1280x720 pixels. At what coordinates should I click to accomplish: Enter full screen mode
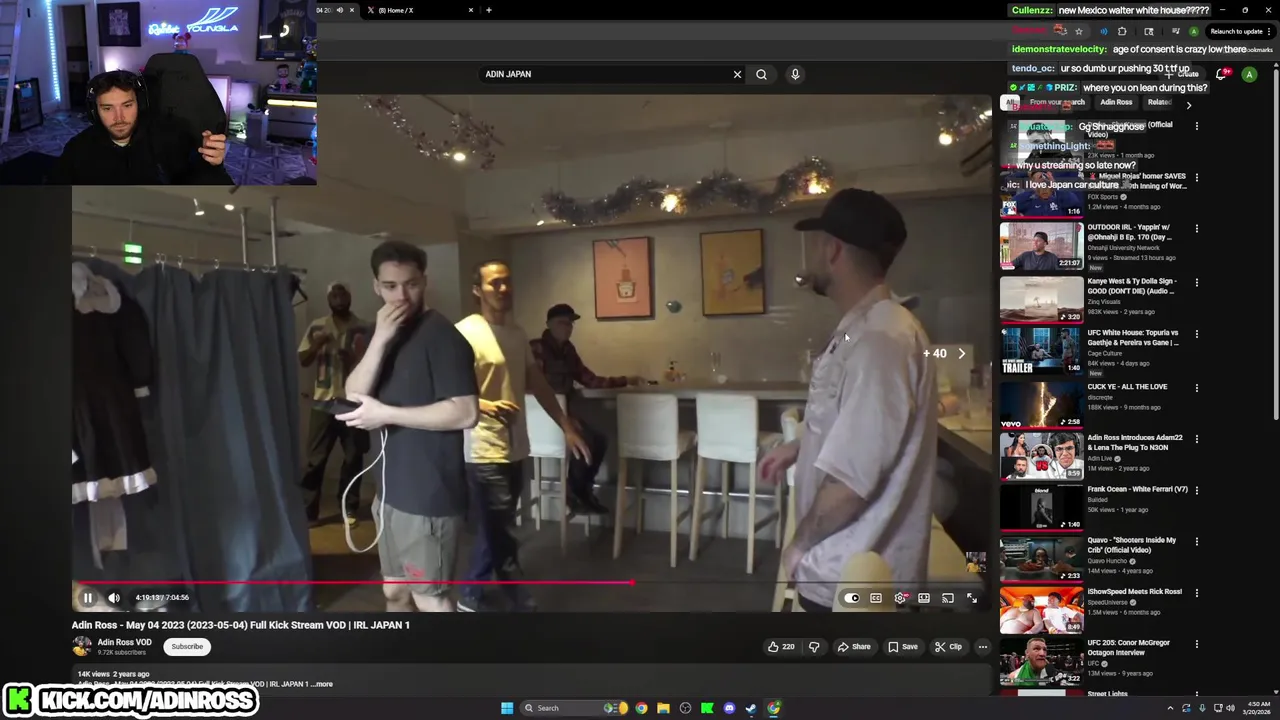coord(972,598)
